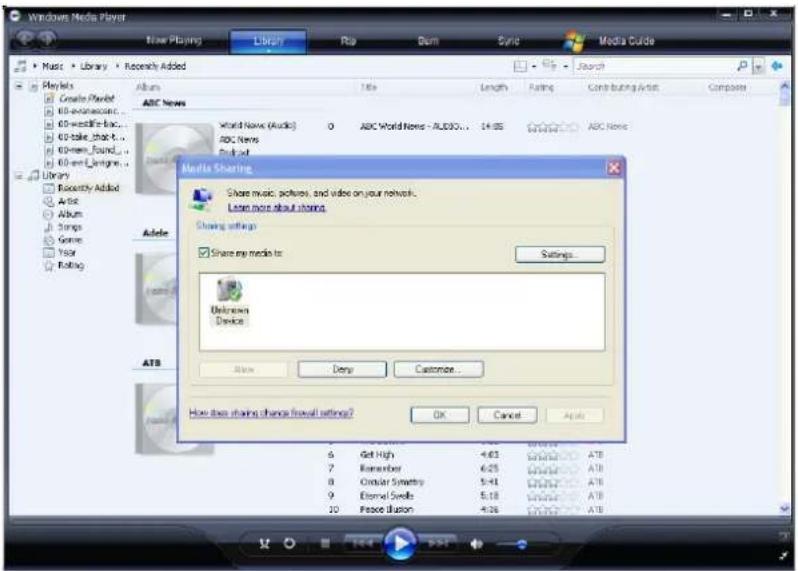Toggle shuffle playback
The height and width of the screenshot is (571, 798).
264,544
